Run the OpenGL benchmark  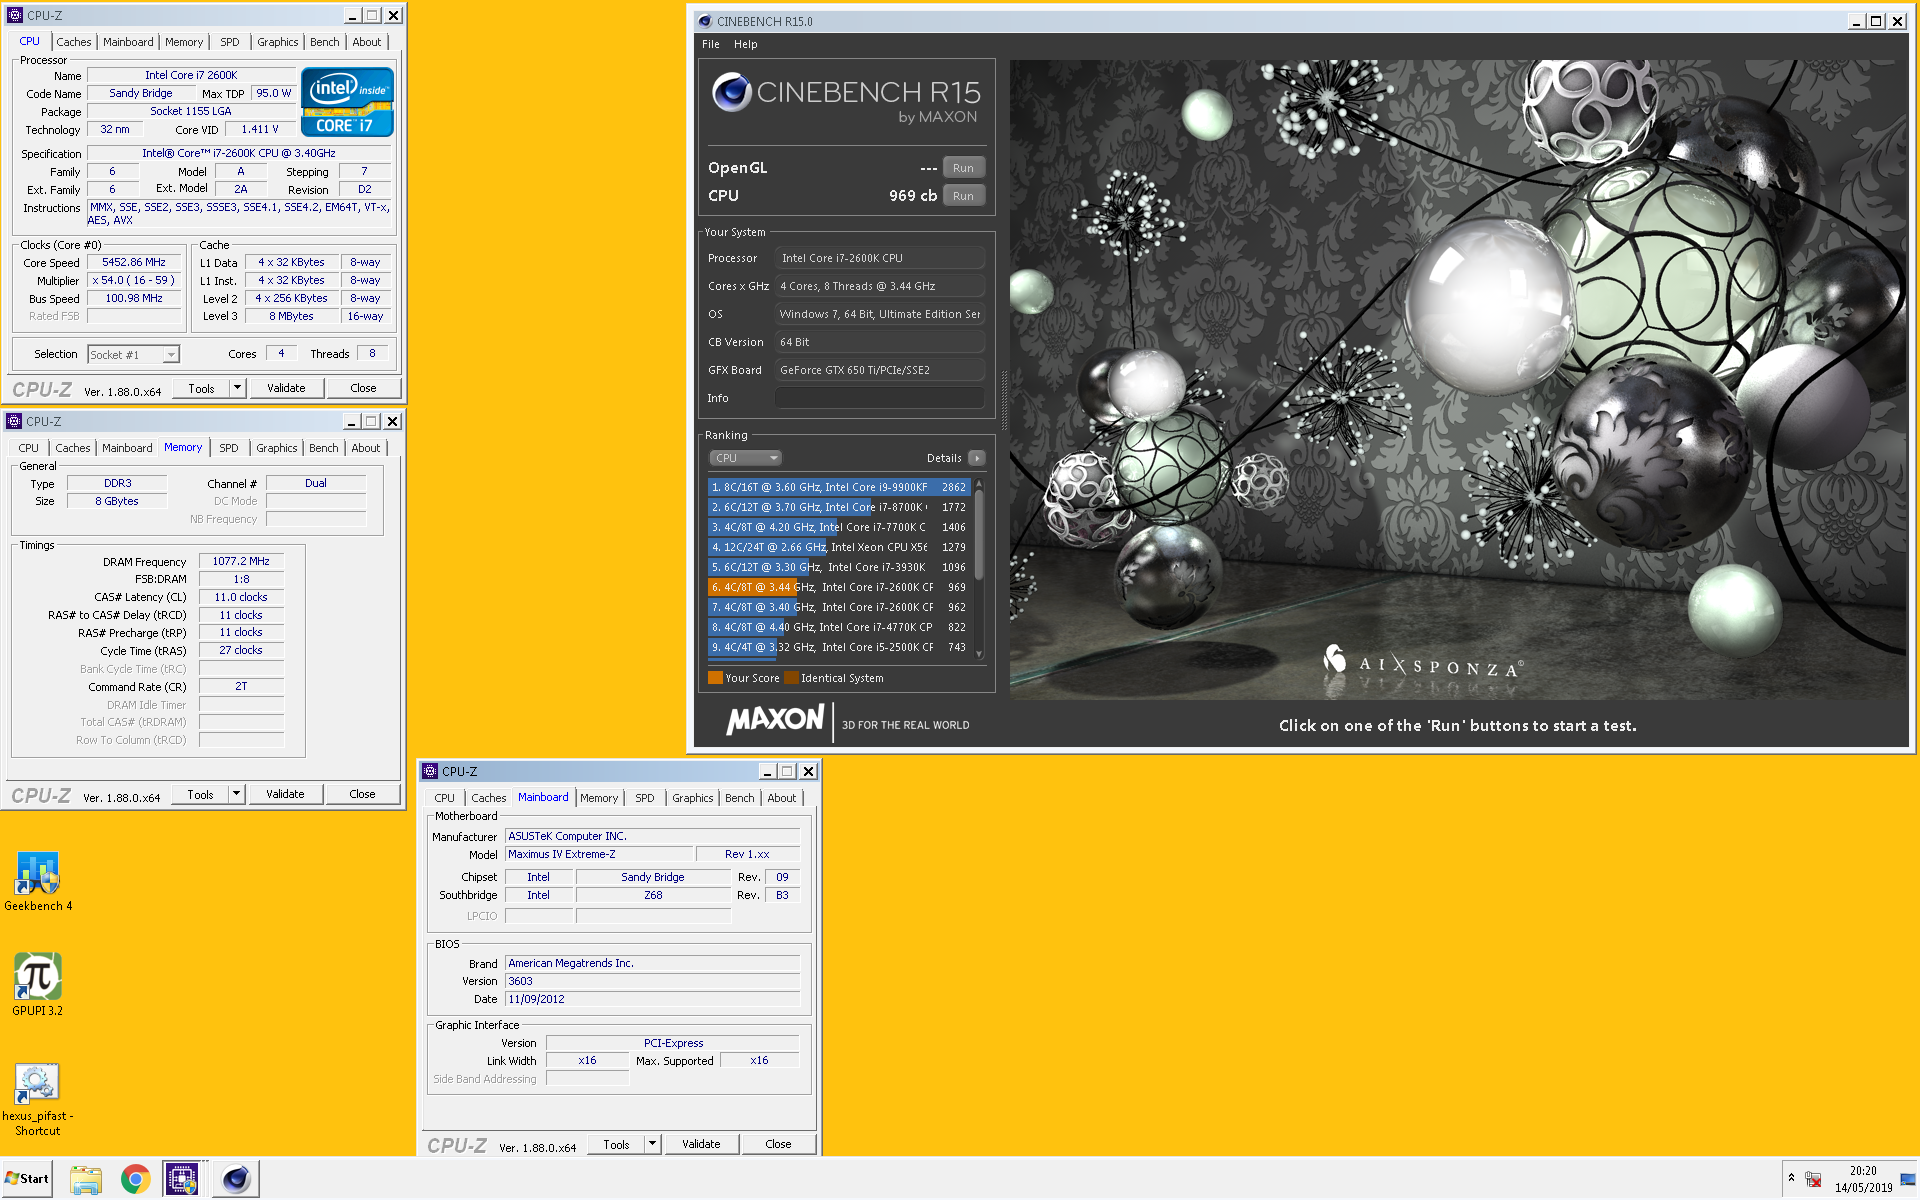click(963, 168)
